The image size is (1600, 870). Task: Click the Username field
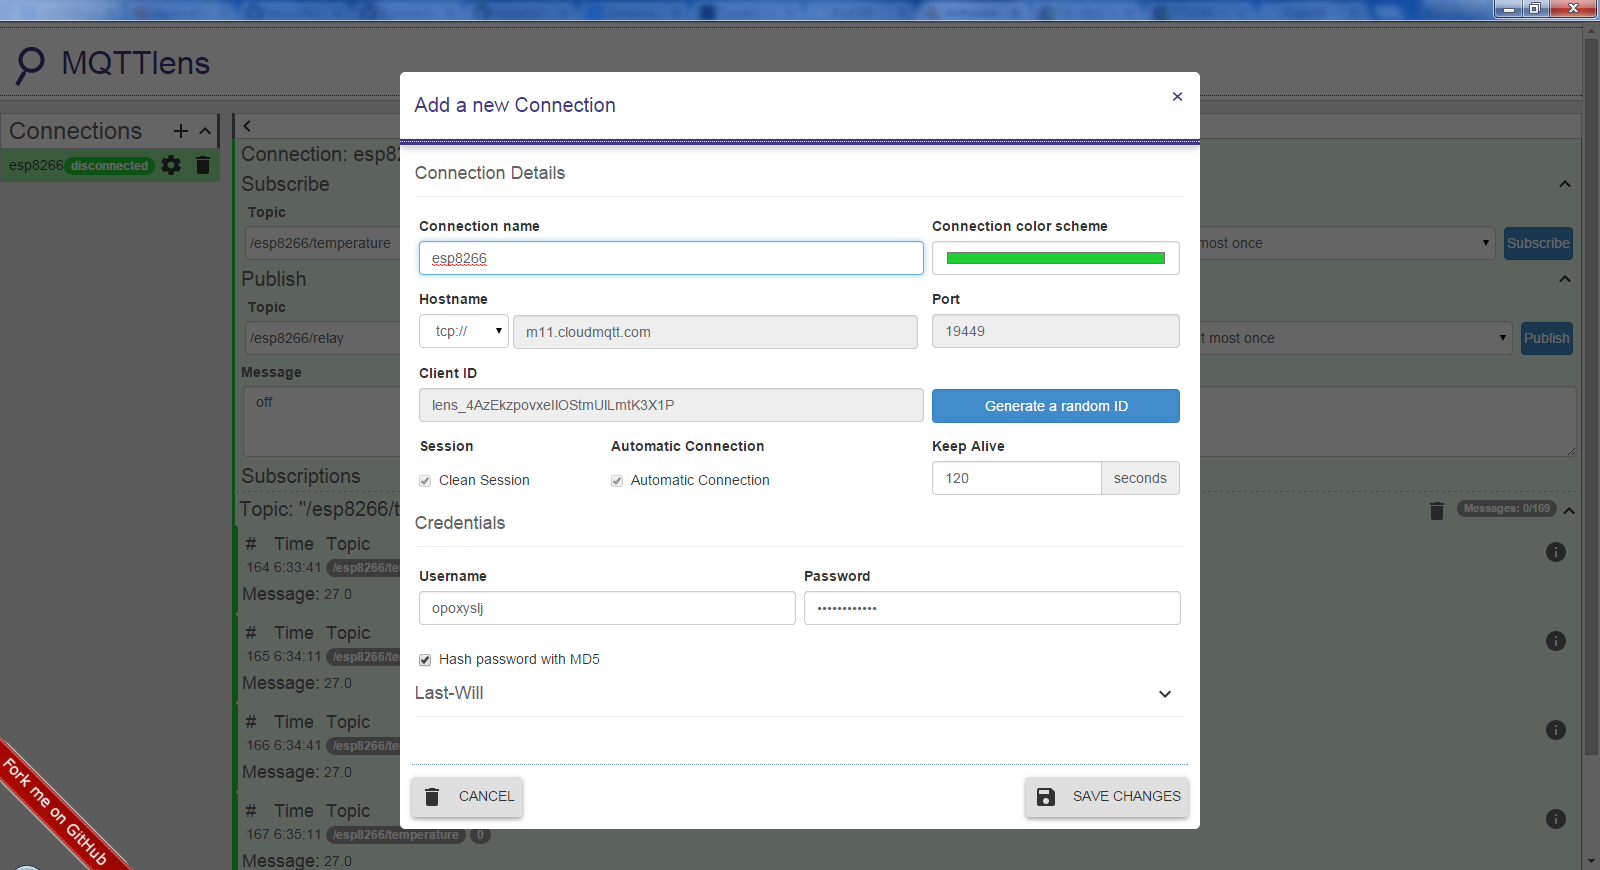tap(607, 608)
